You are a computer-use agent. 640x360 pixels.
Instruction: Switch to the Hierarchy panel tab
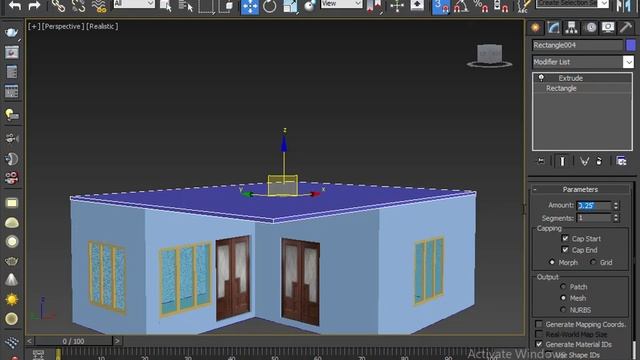coord(571,28)
